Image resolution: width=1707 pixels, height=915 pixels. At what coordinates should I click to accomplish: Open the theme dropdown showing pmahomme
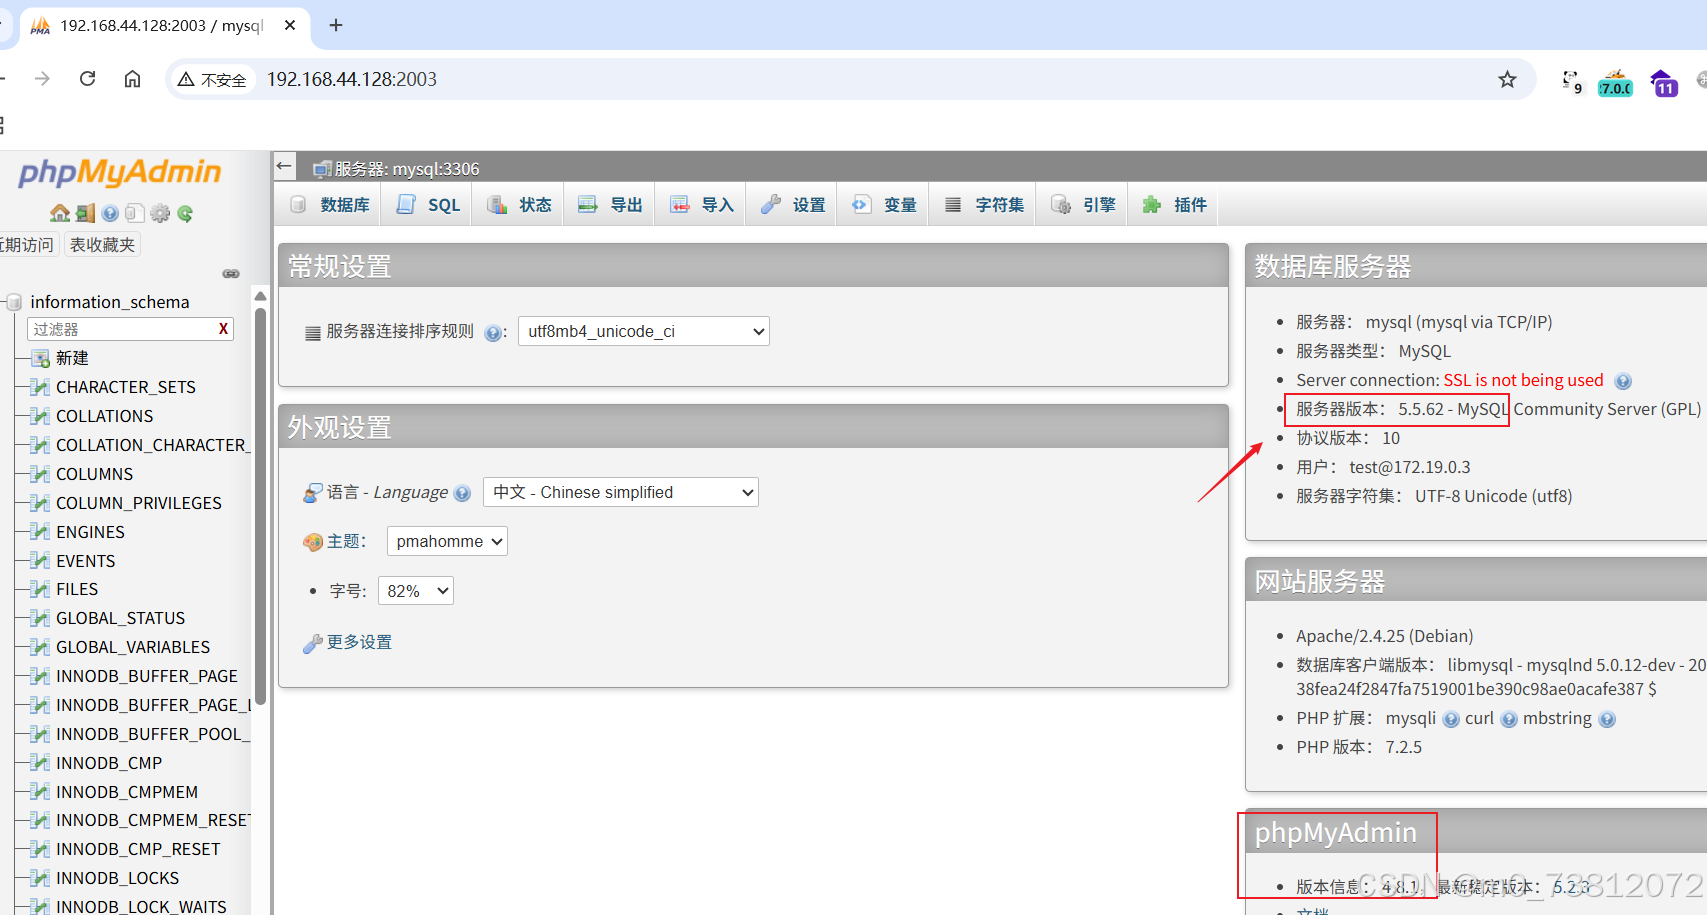(447, 541)
